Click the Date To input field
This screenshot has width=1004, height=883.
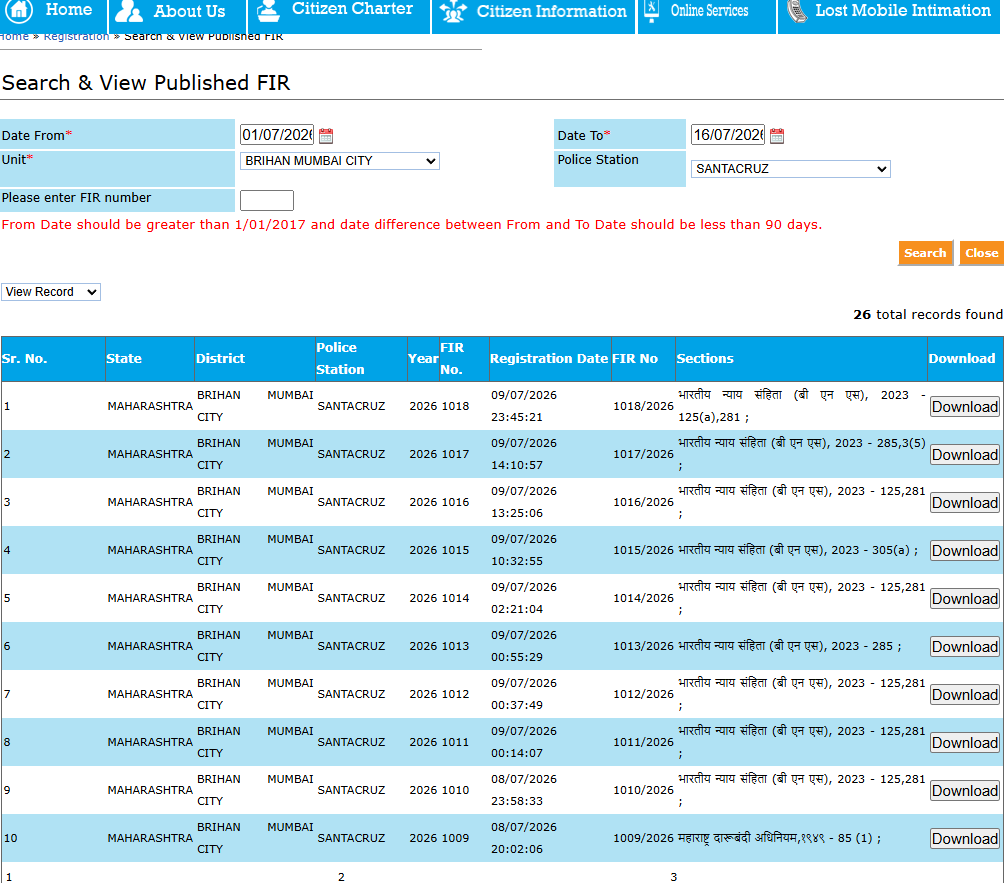tap(727, 135)
